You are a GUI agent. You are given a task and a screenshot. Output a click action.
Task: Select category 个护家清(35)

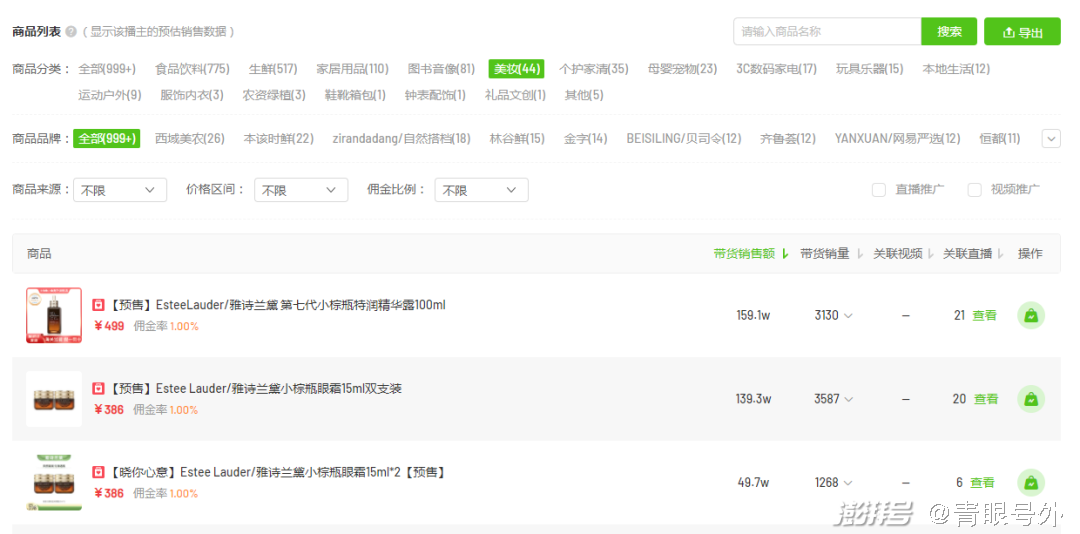pyautogui.click(x=594, y=69)
